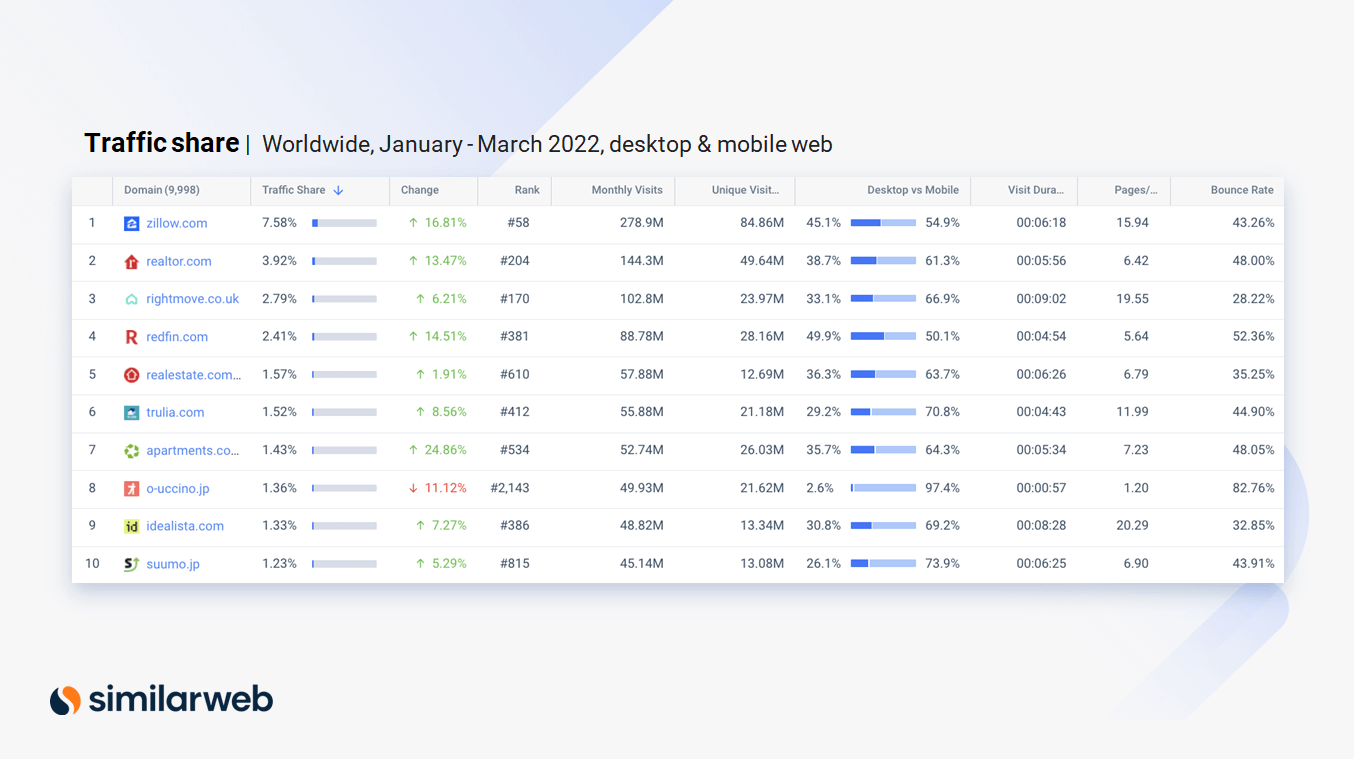Sort by the Monthly Visits column header

click(x=627, y=190)
